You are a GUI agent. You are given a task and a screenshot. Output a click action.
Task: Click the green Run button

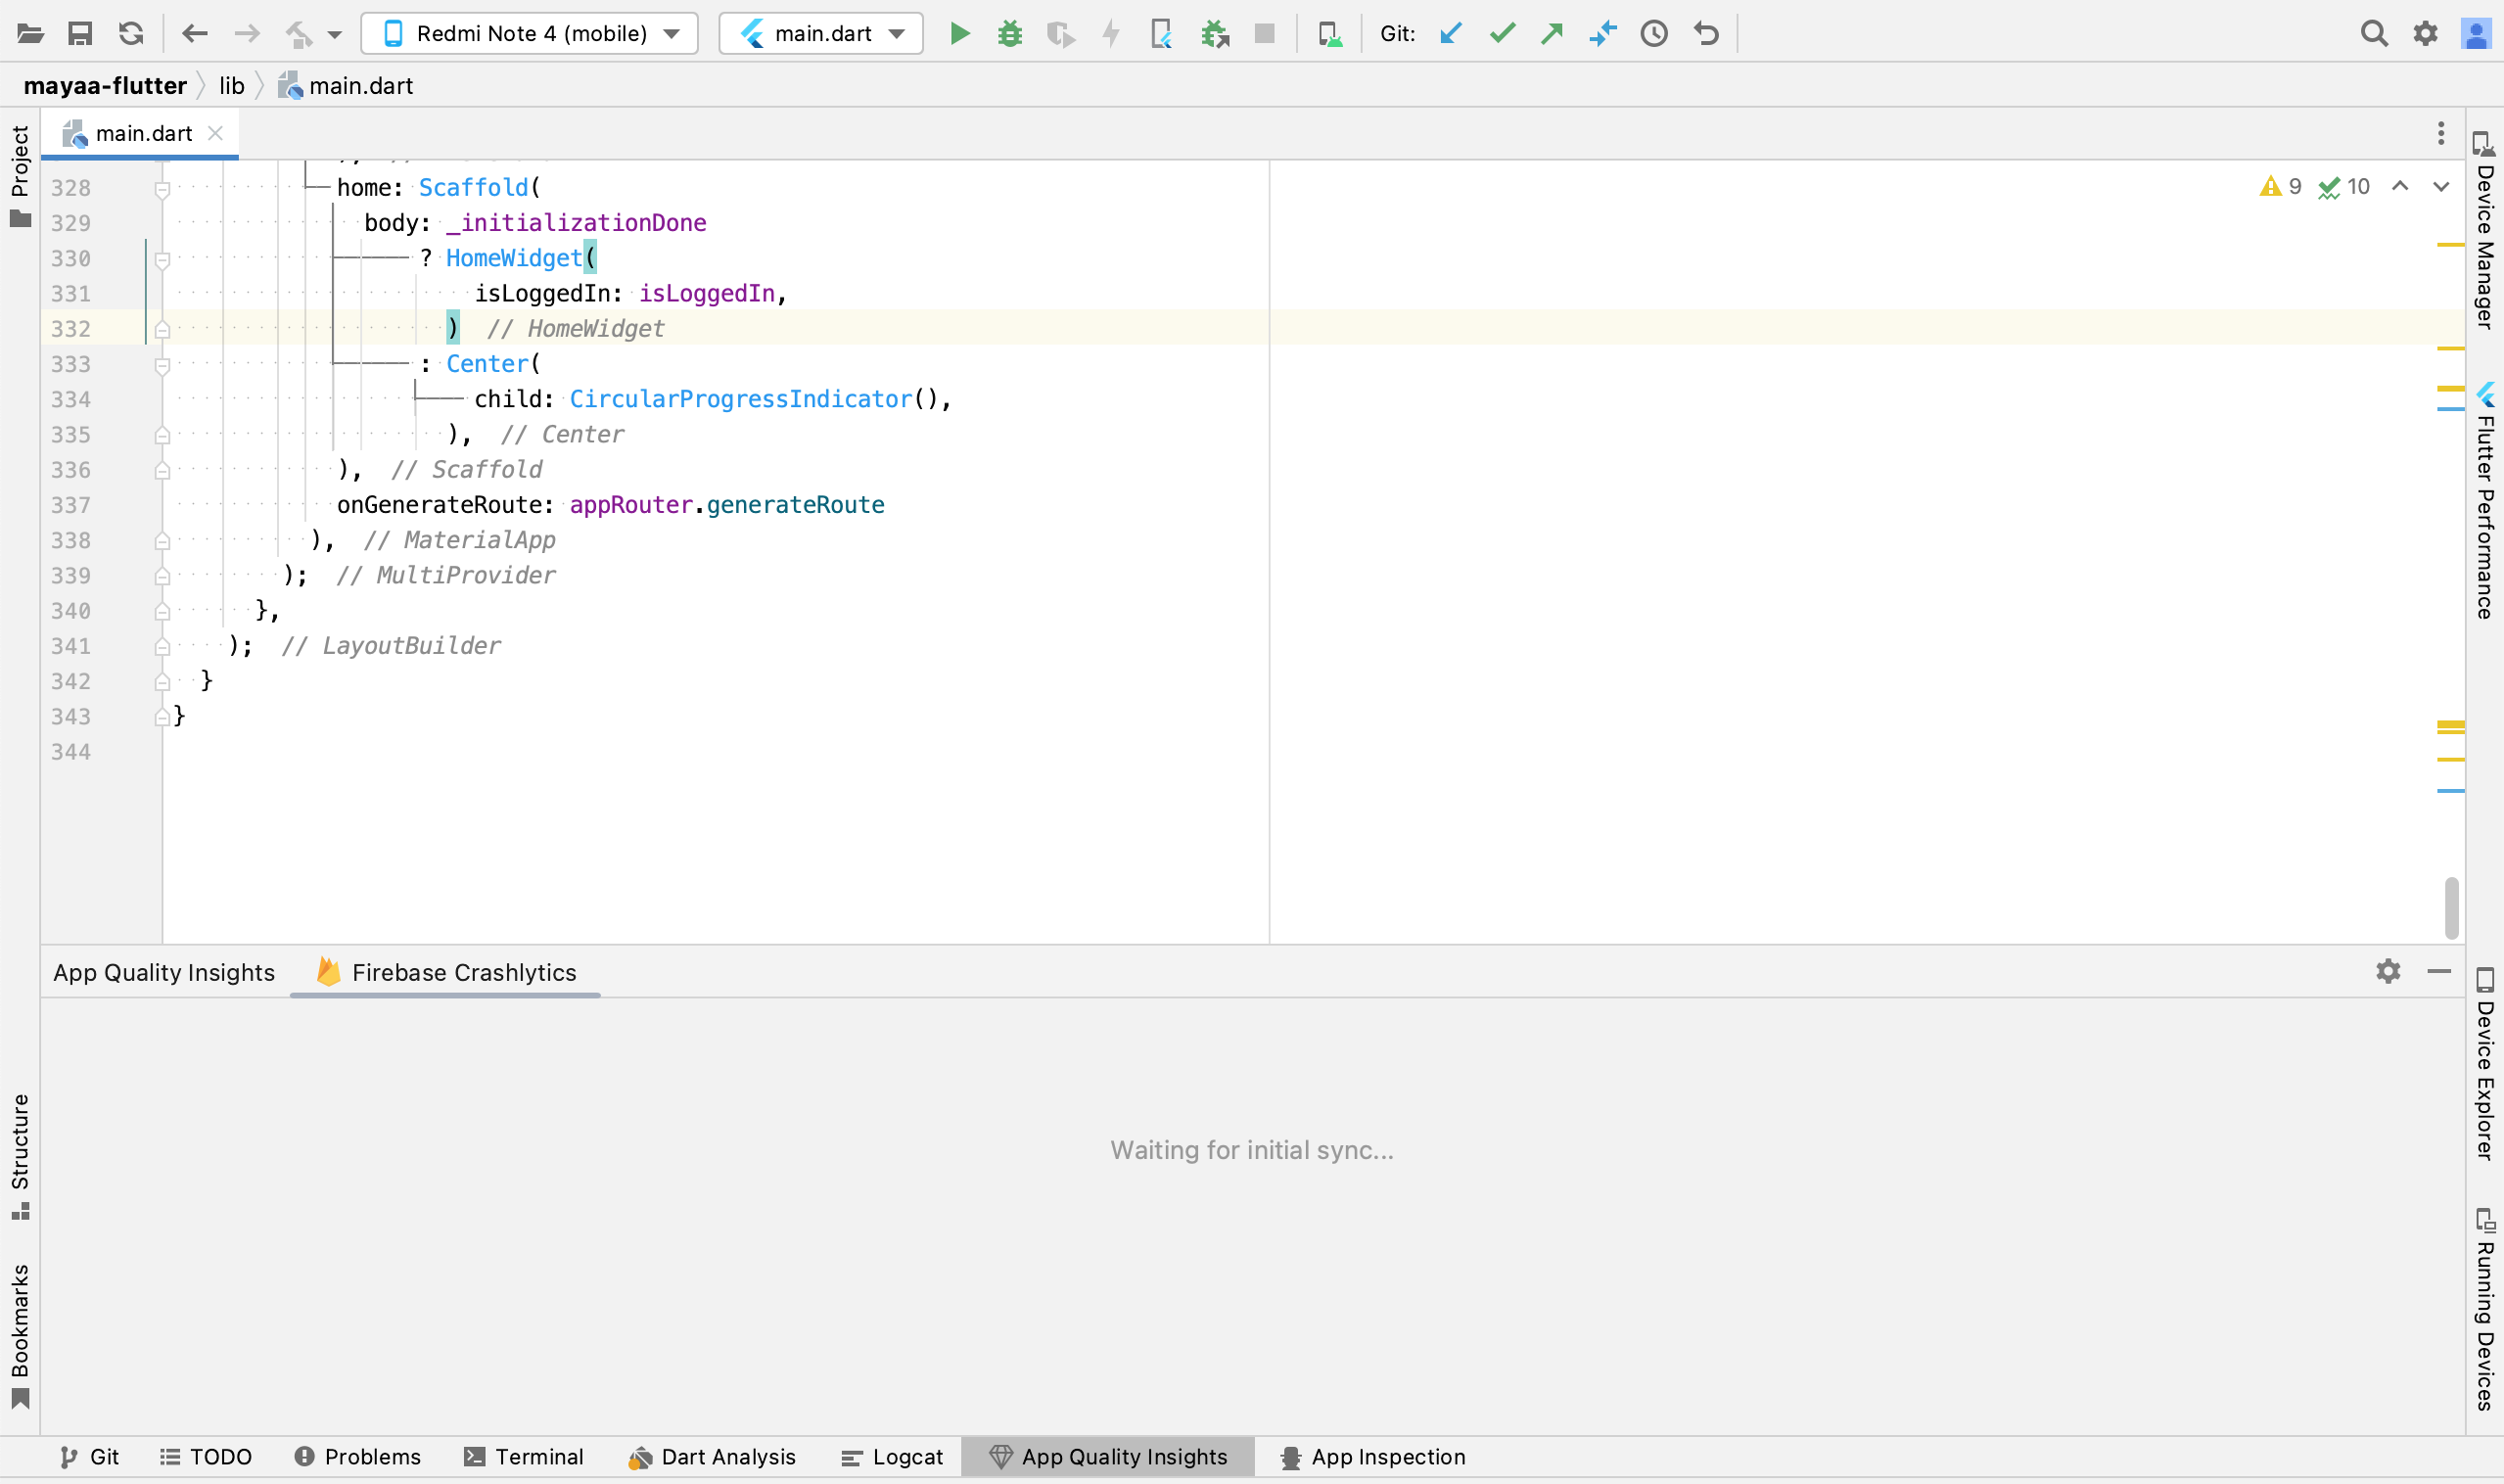click(x=959, y=34)
